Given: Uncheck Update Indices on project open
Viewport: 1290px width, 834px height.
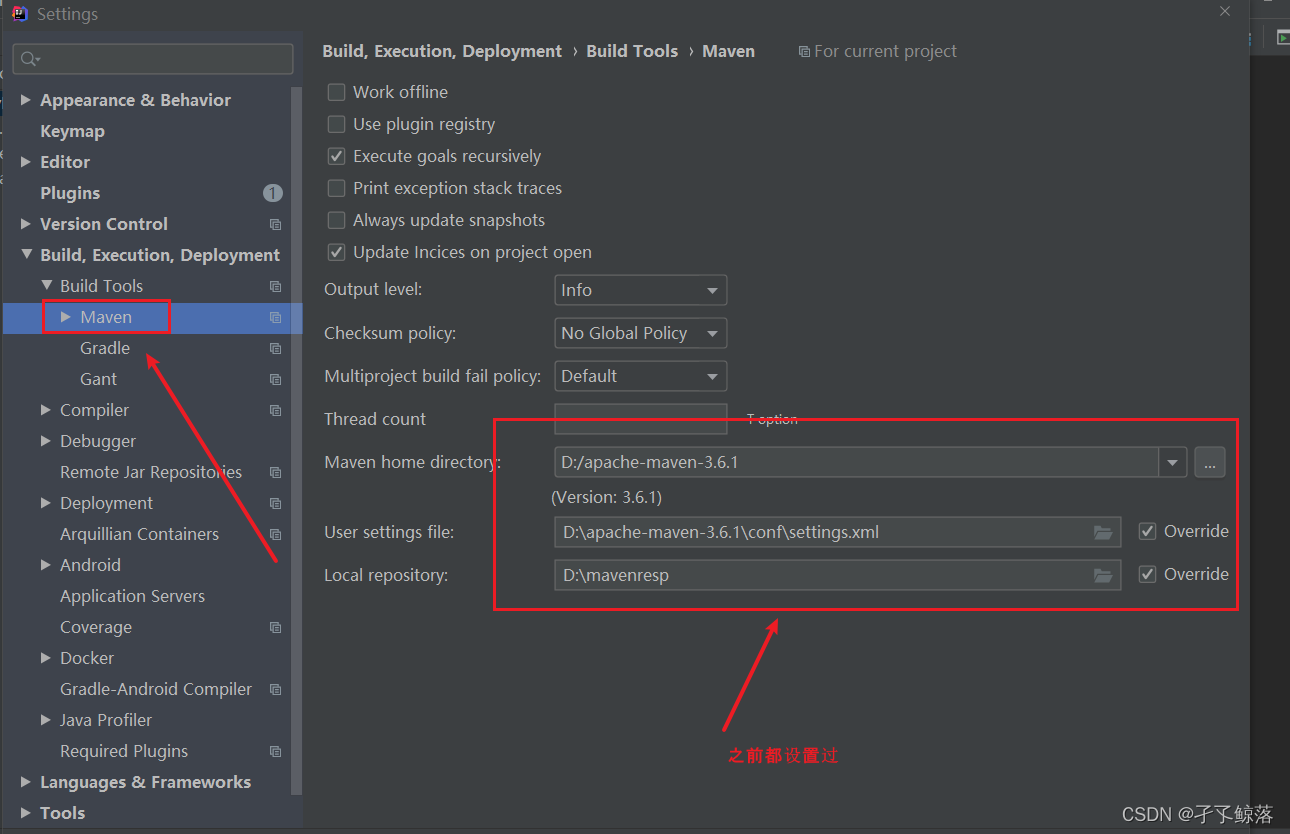Looking at the screenshot, I should point(337,252).
